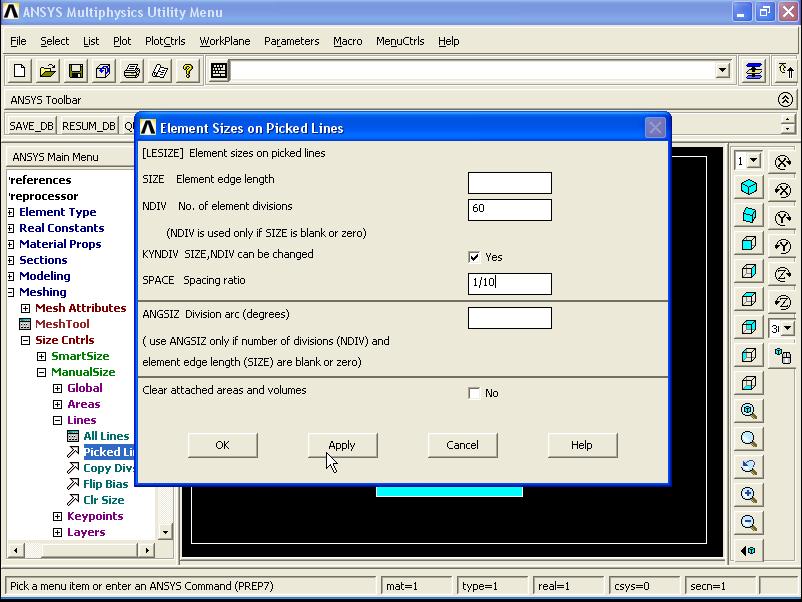The height and width of the screenshot is (602, 802).
Task: Click the box zoom magnifier icon
Action: tap(749, 438)
